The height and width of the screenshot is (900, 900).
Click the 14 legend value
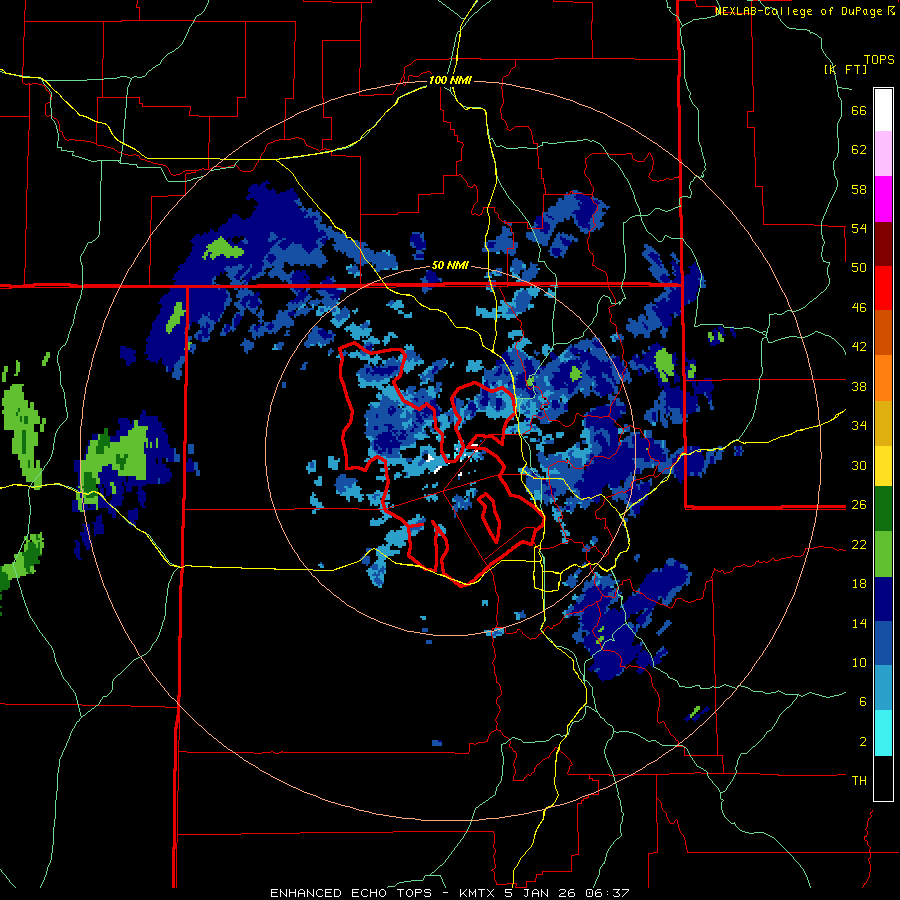coord(859,623)
